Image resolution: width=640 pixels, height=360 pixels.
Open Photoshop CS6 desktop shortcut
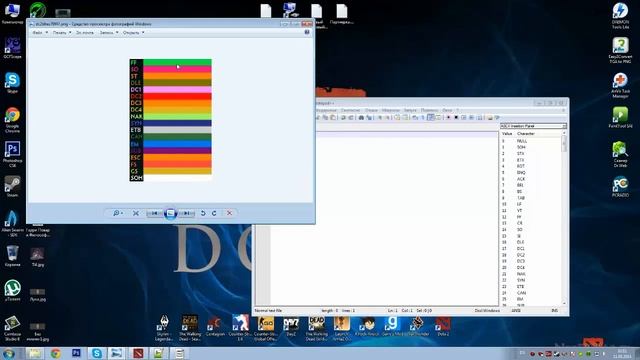[x=12, y=154]
